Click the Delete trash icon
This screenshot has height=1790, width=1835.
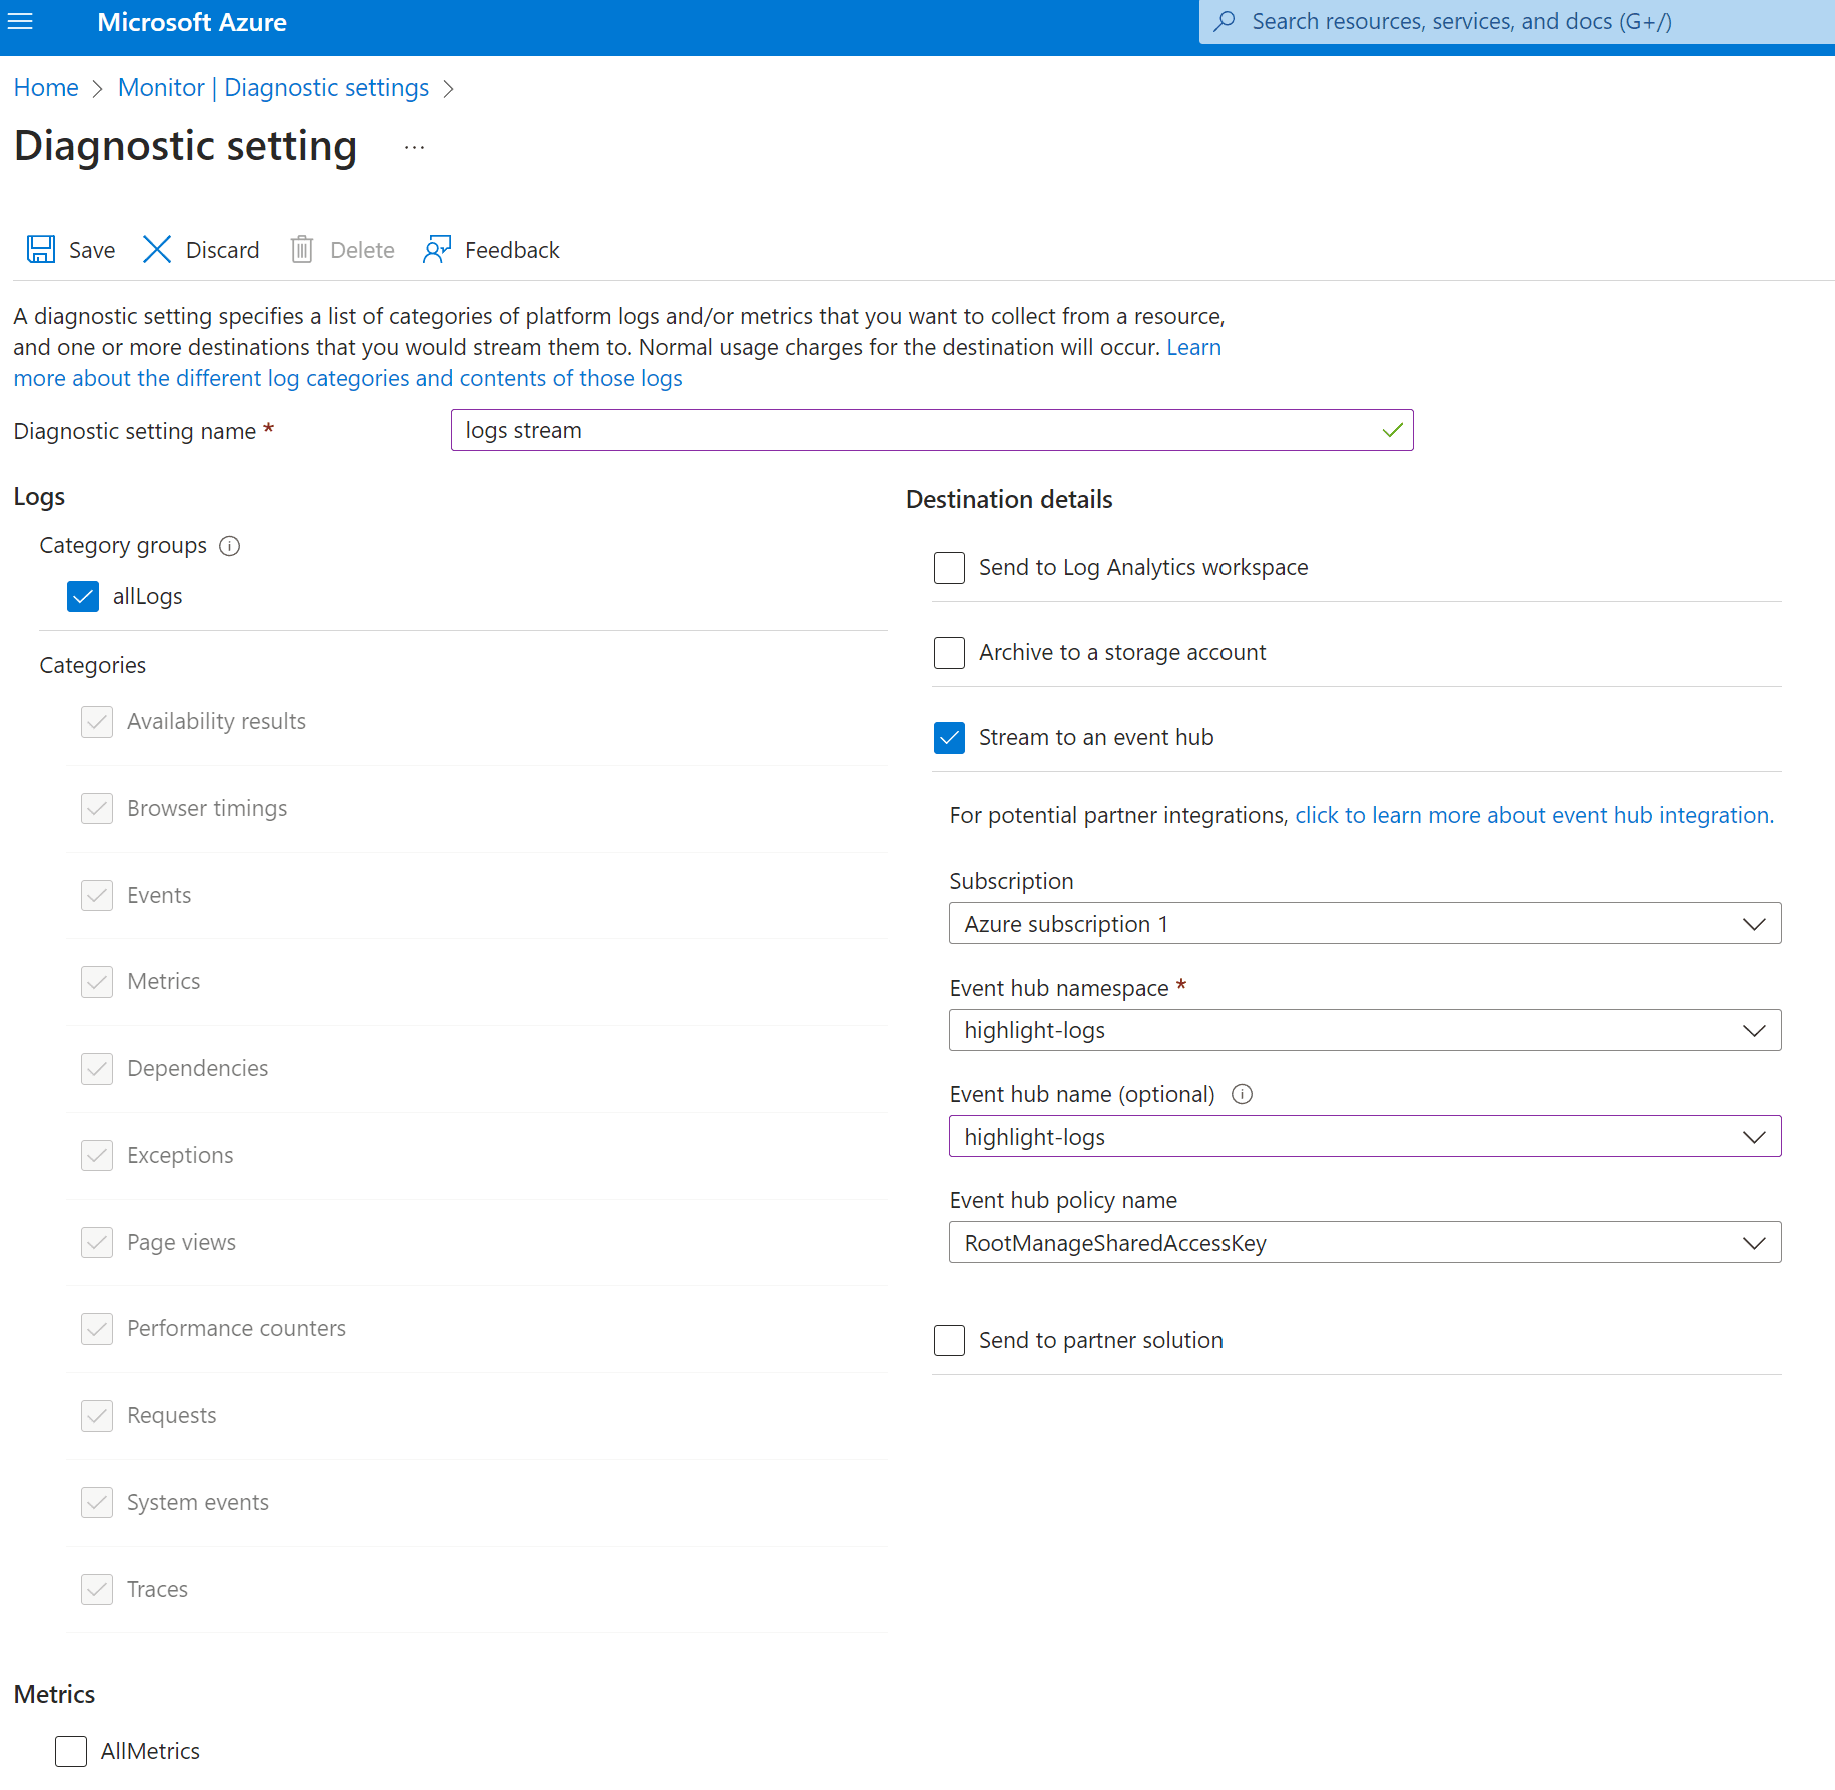pos(302,249)
